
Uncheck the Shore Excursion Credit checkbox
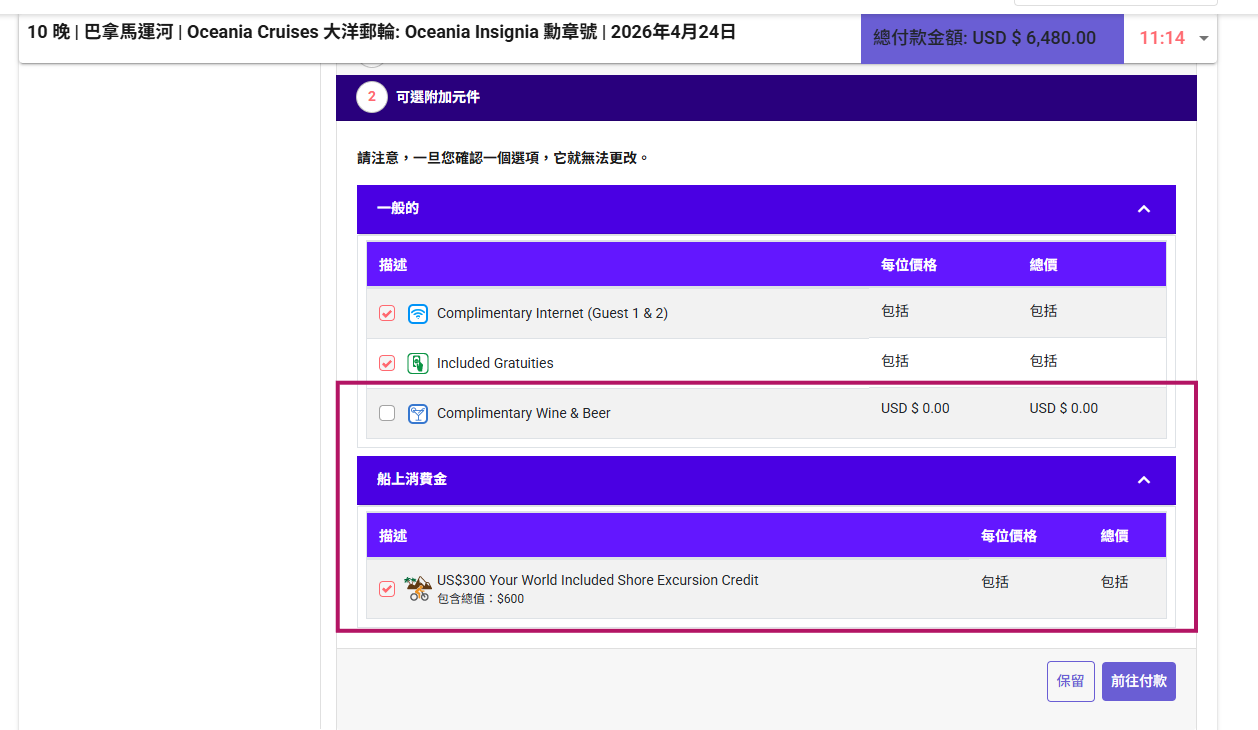tap(387, 589)
